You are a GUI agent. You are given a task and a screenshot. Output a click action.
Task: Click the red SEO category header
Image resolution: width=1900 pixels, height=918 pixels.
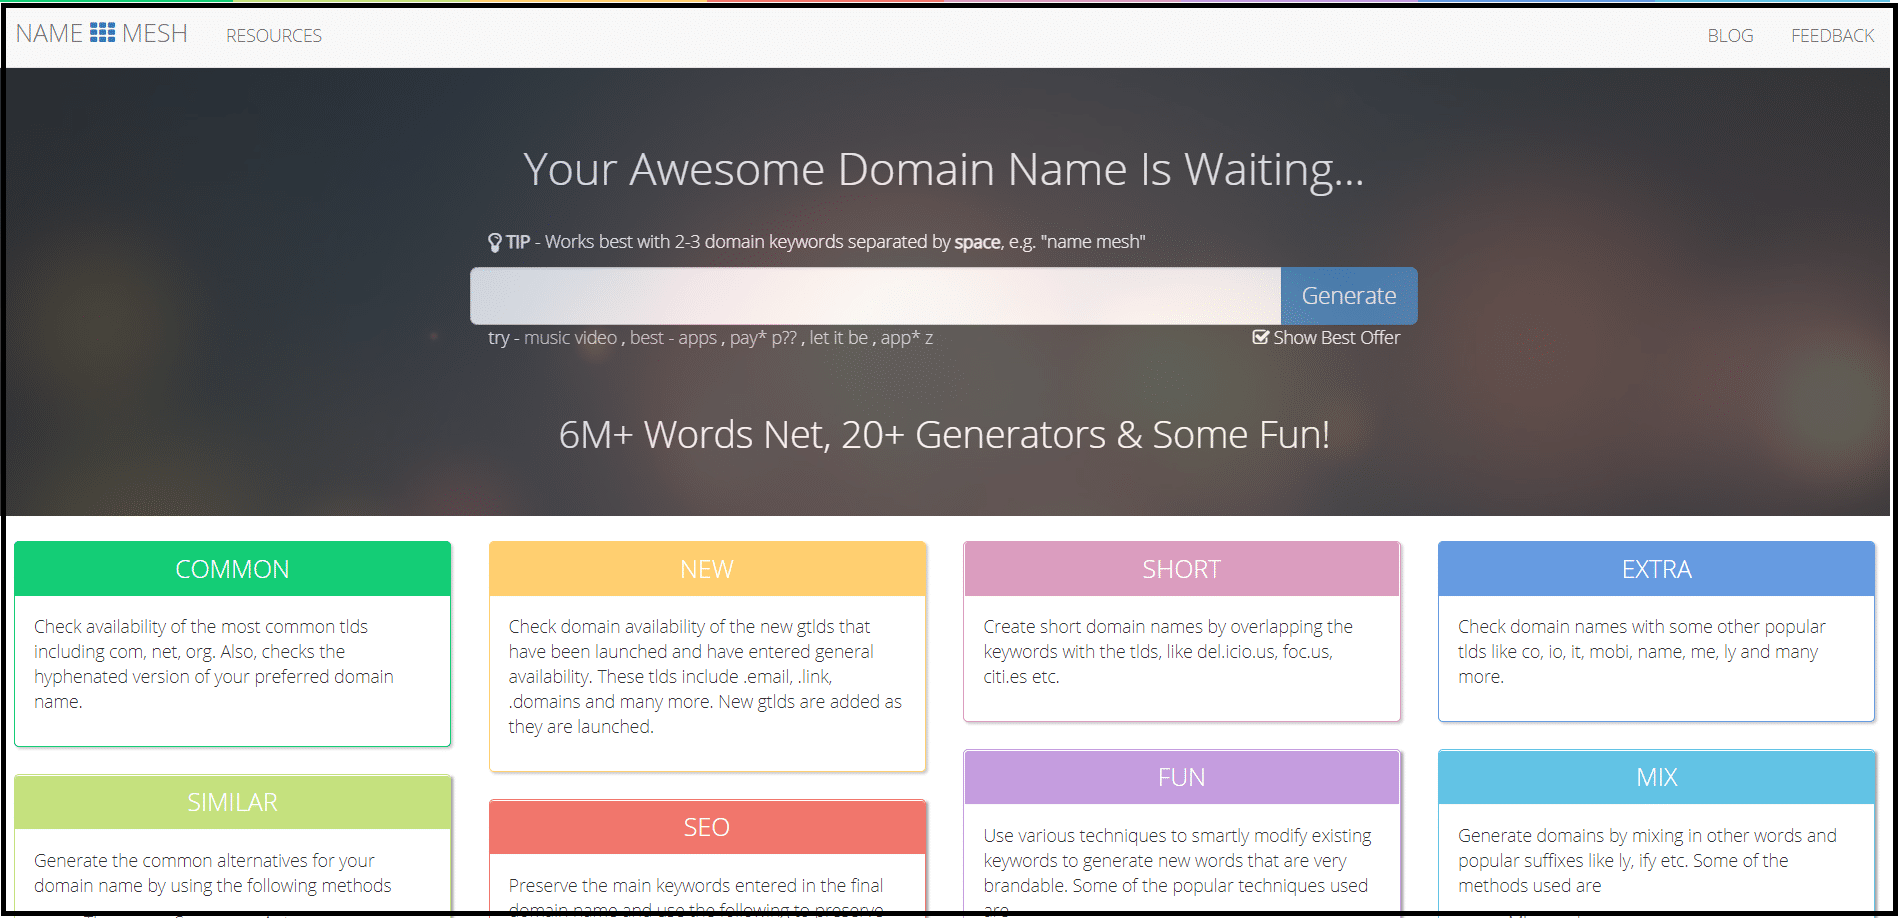tap(707, 827)
